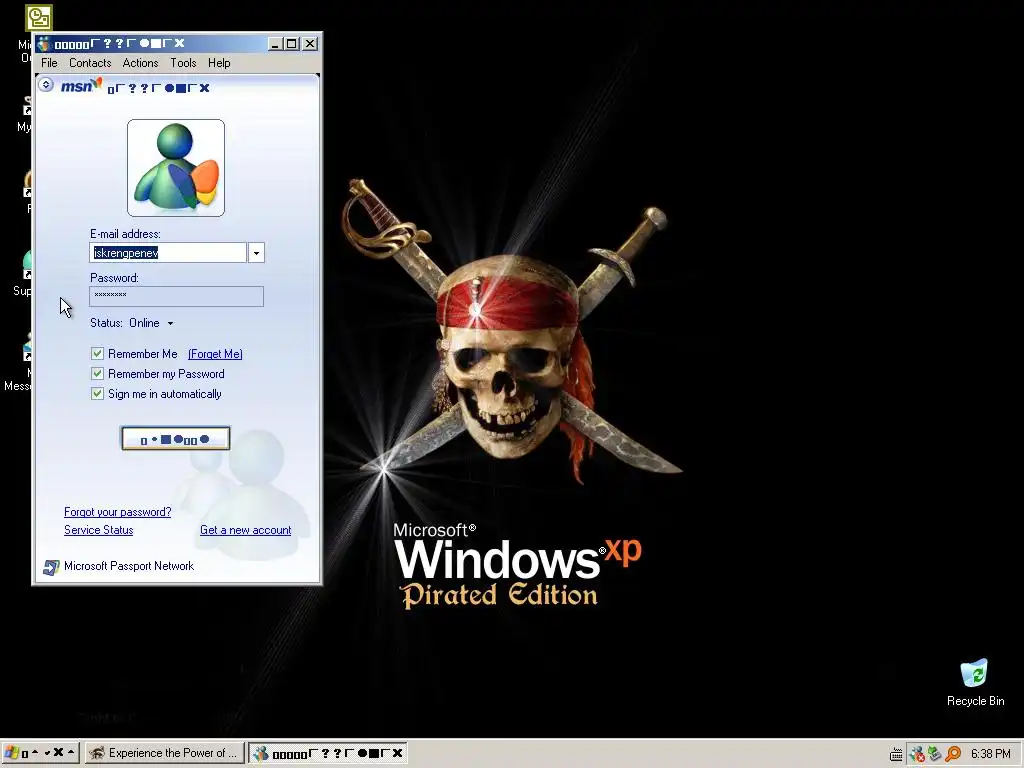Image resolution: width=1024 pixels, height=768 pixels.
Task: Select the MSN Messenger taskbar button
Action: [328, 753]
